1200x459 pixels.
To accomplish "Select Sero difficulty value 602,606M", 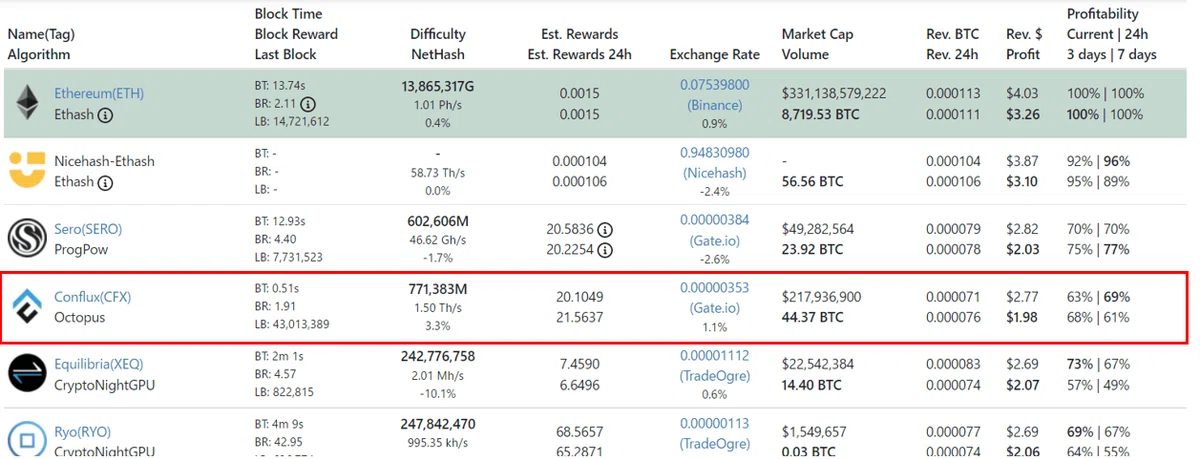I will coord(438,223).
